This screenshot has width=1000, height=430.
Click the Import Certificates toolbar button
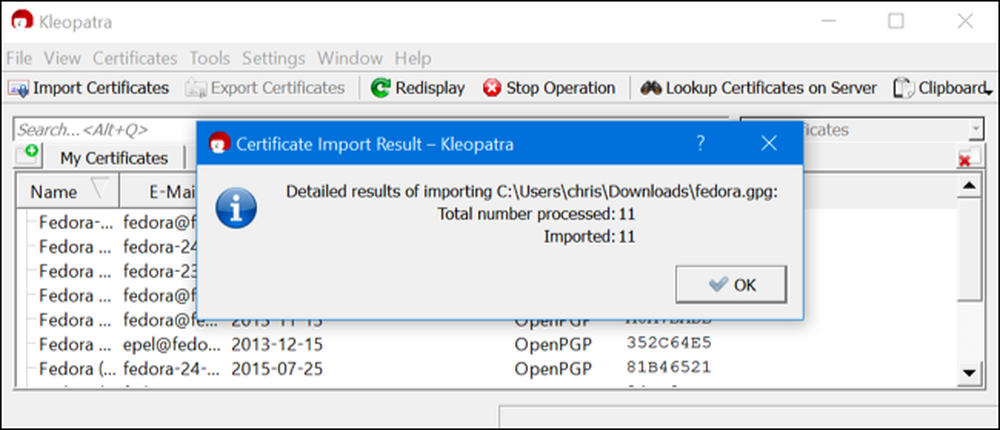(x=89, y=87)
